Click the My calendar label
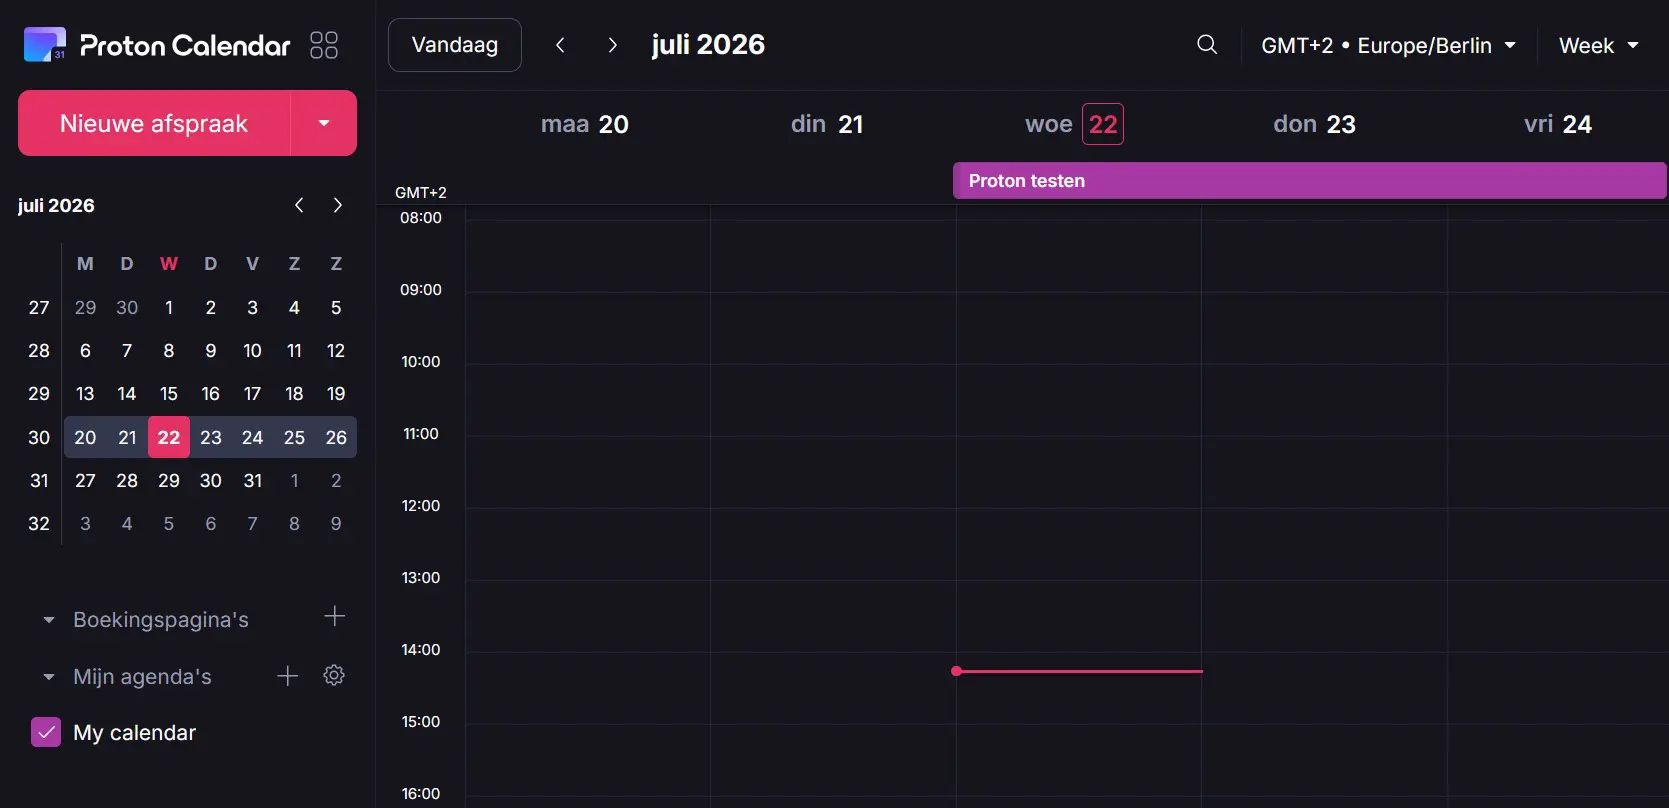The height and width of the screenshot is (808, 1669). tap(135, 733)
